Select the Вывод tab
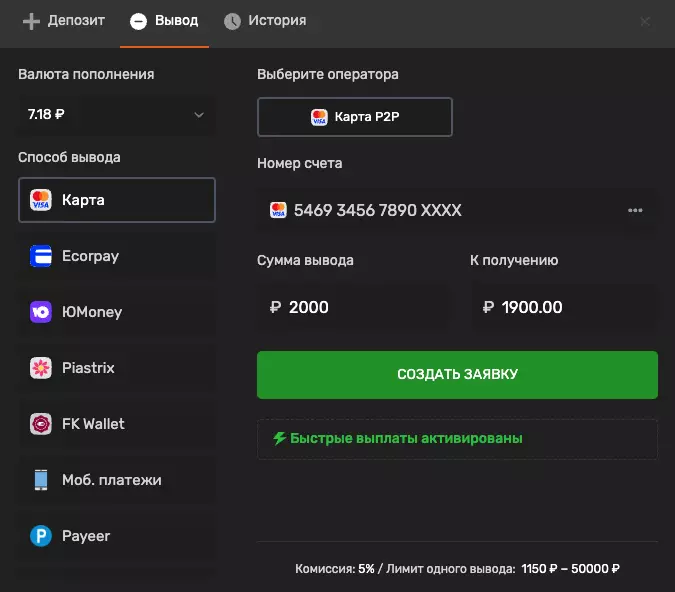Image resolution: width=675 pixels, height=592 pixels. point(164,21)
